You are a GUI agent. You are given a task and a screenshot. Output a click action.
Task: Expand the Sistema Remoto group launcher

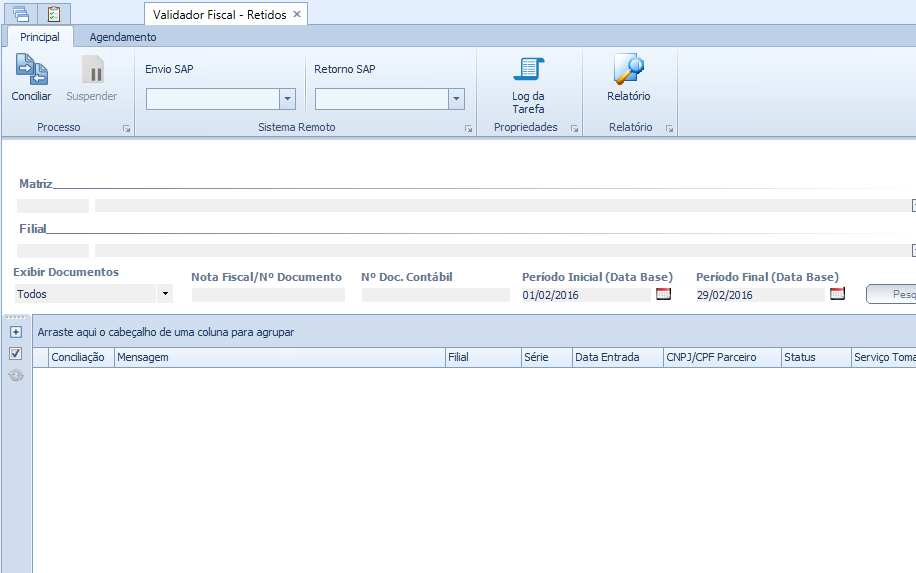point(468,129)
